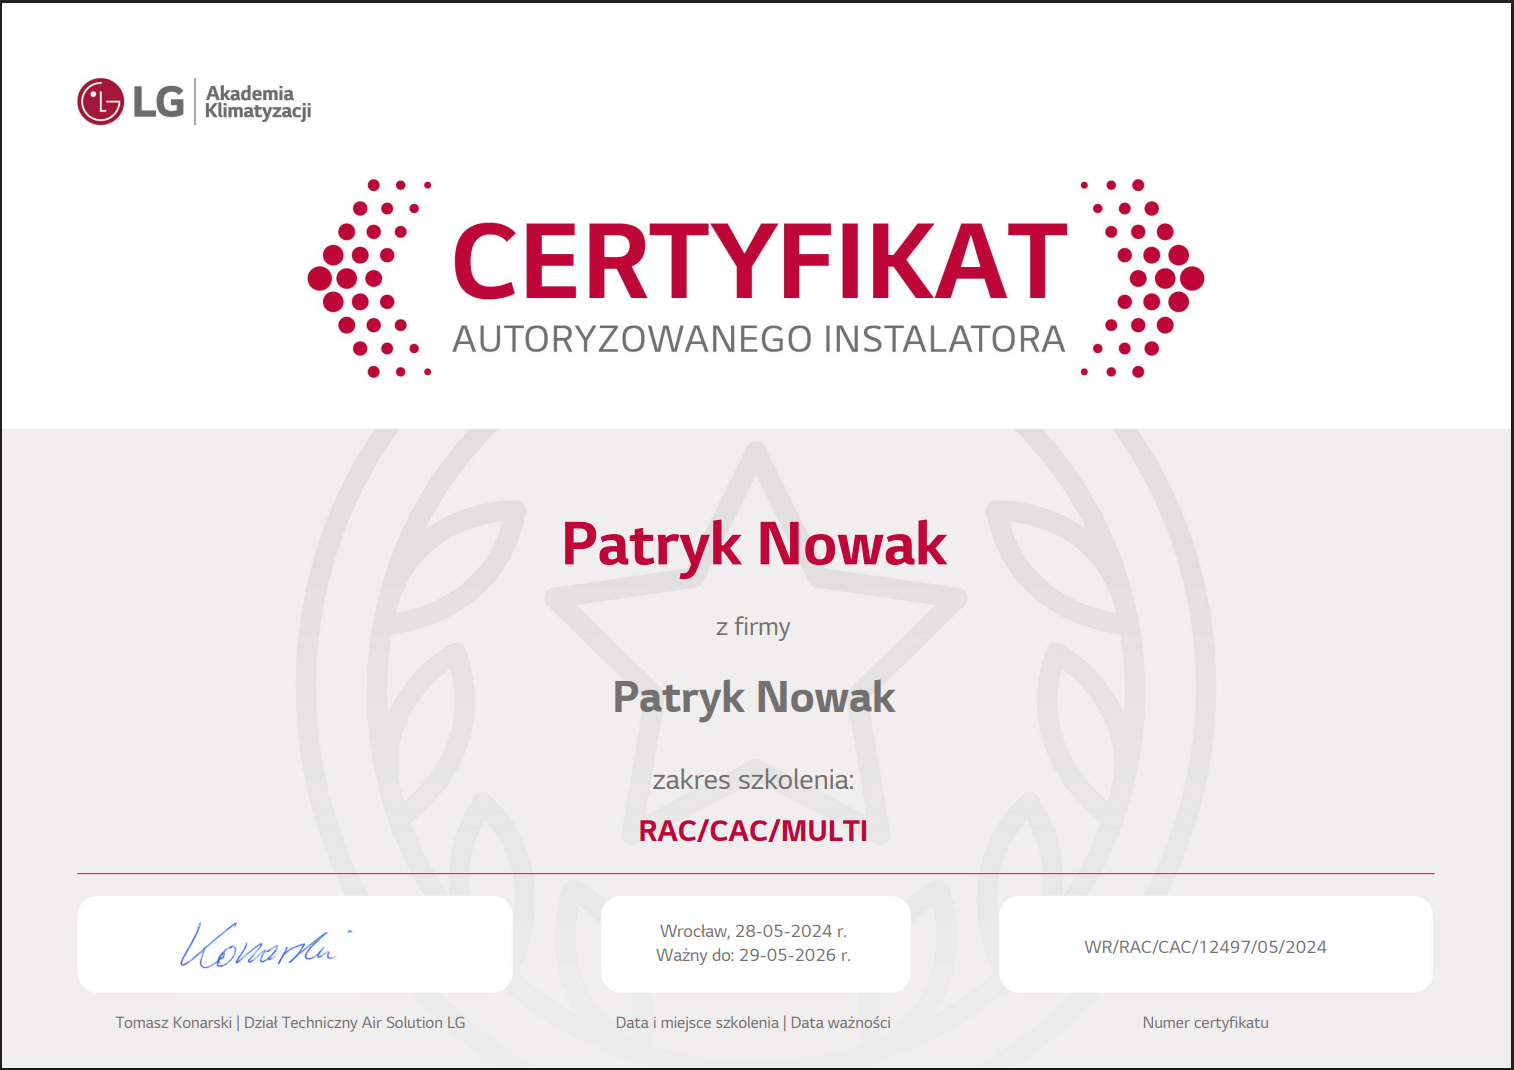
Task: Click the 'Numer certyfikatu' caption
Action: click(x=1205, y=1022)
